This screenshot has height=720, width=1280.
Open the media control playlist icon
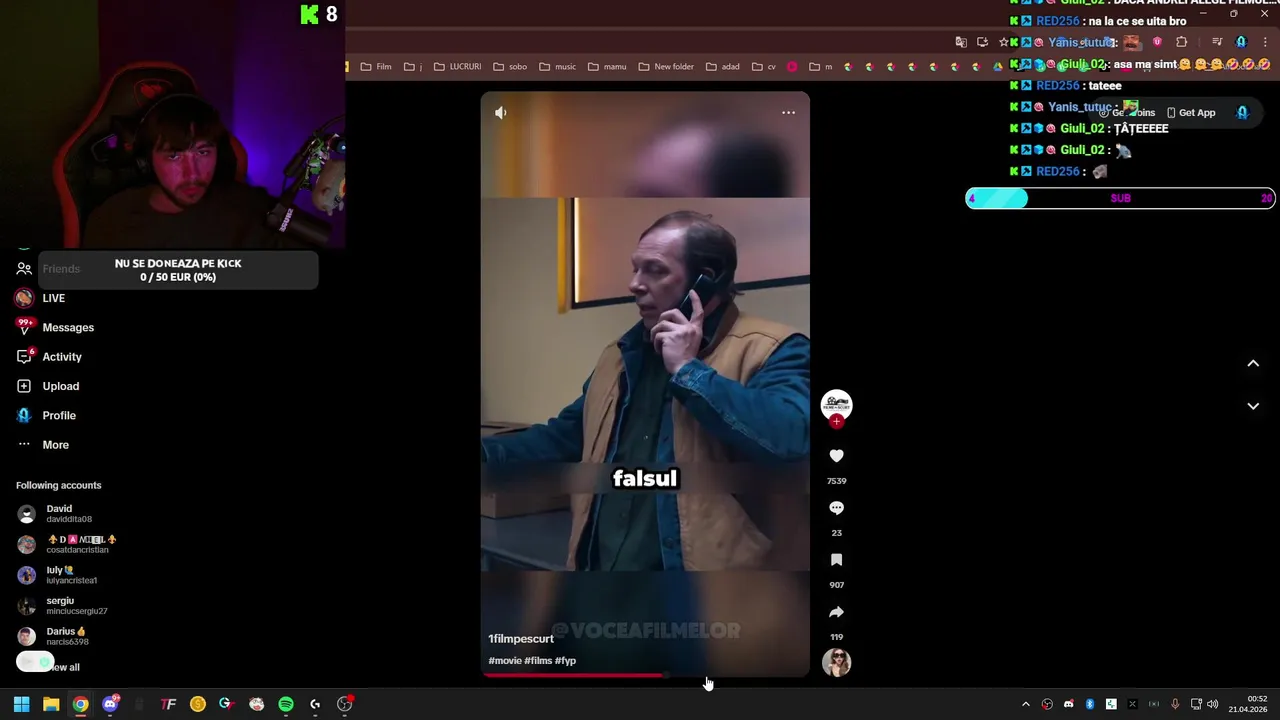tap(1217, 42)
